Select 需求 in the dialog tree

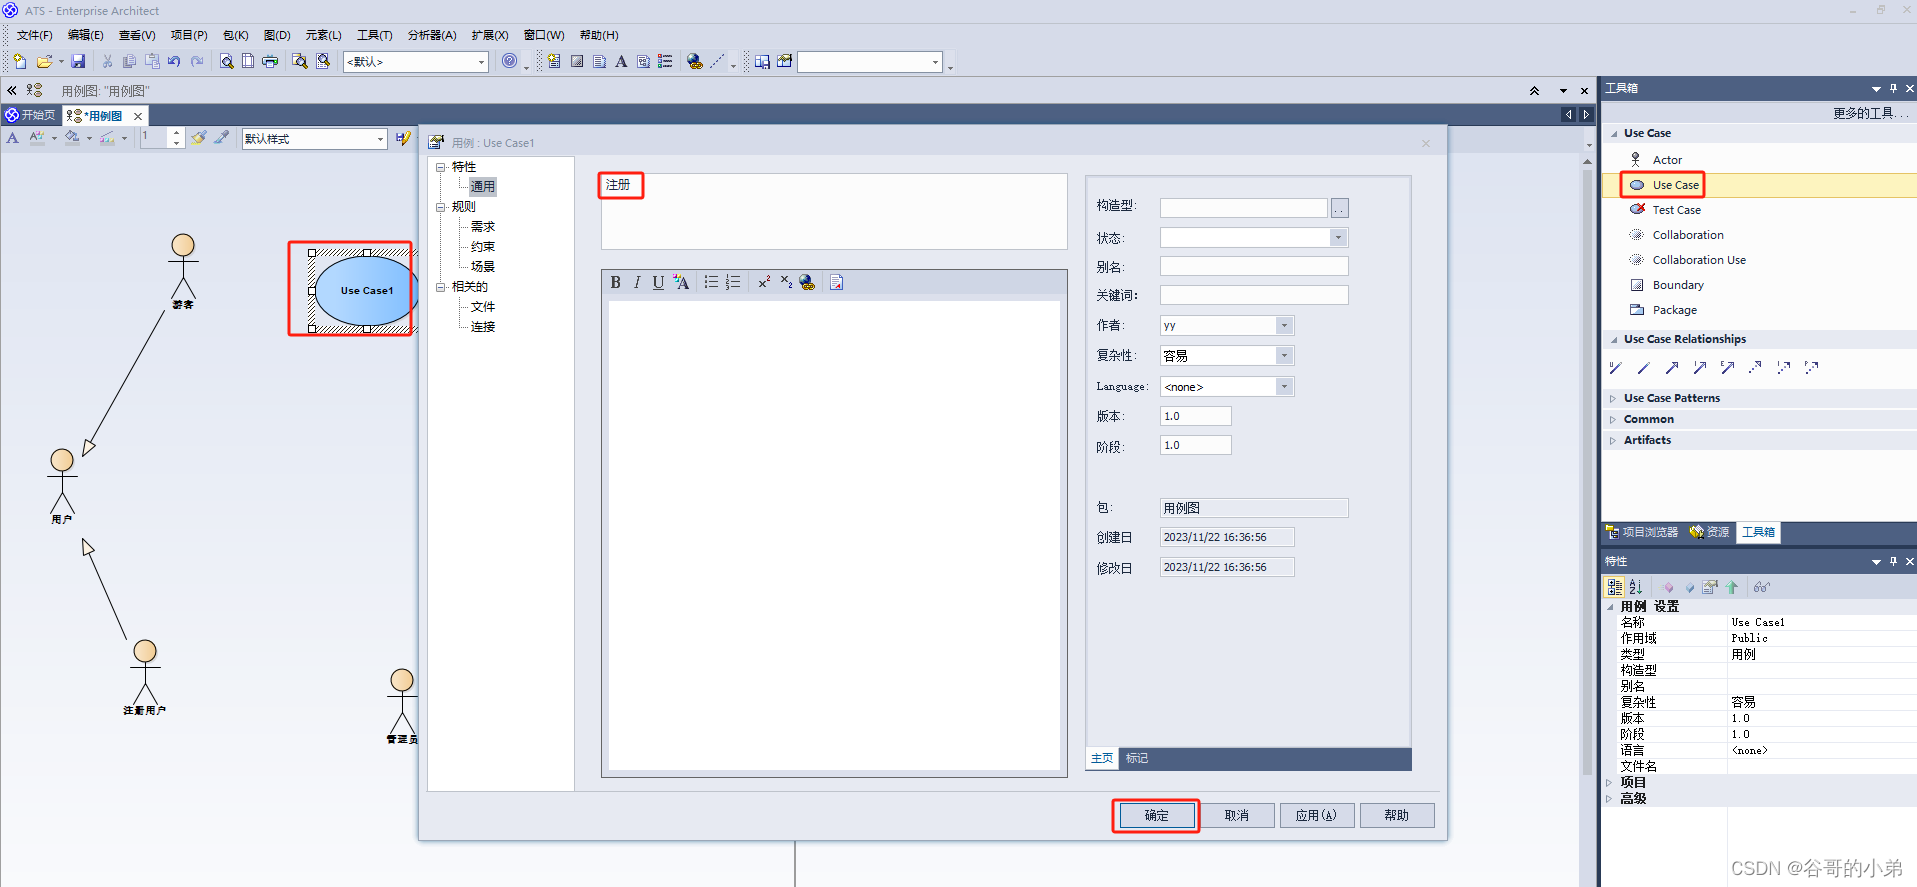tap(483, 227)
